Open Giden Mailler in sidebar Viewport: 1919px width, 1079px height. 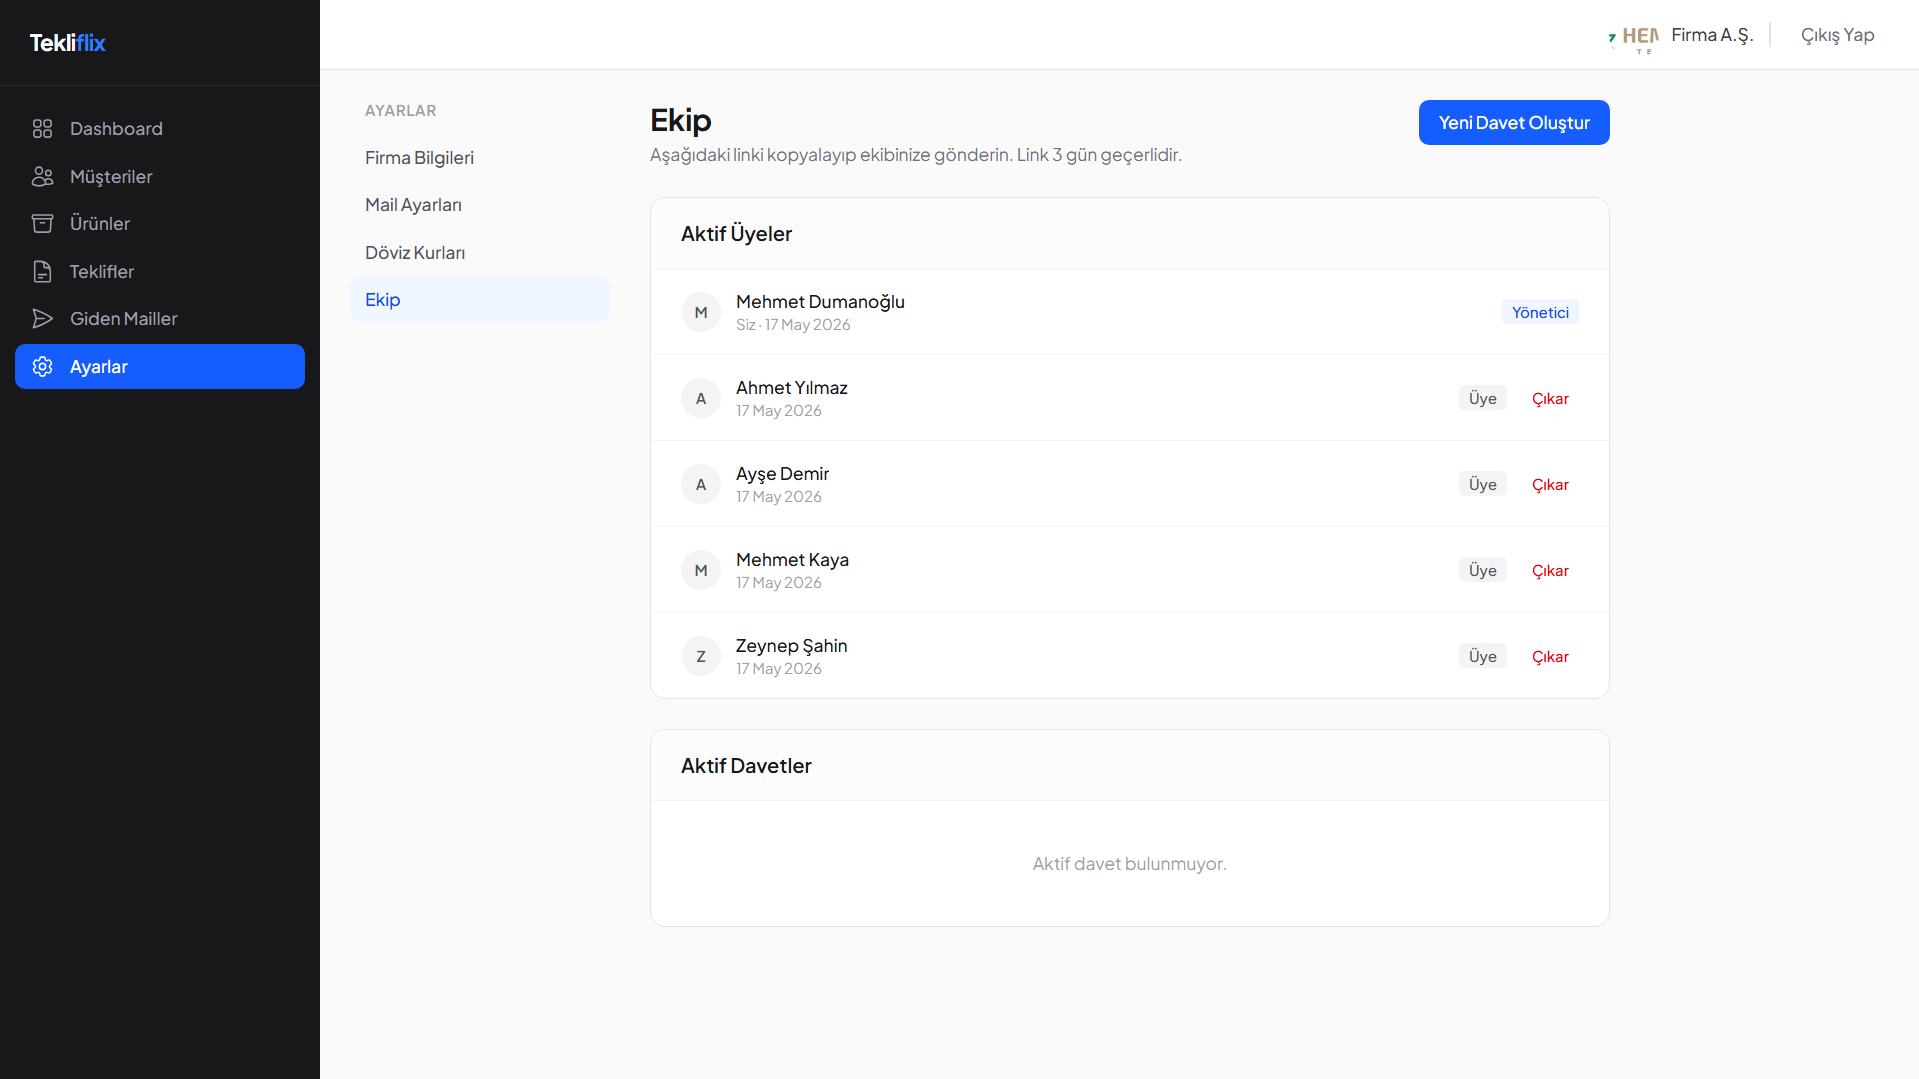pos(160,319)
